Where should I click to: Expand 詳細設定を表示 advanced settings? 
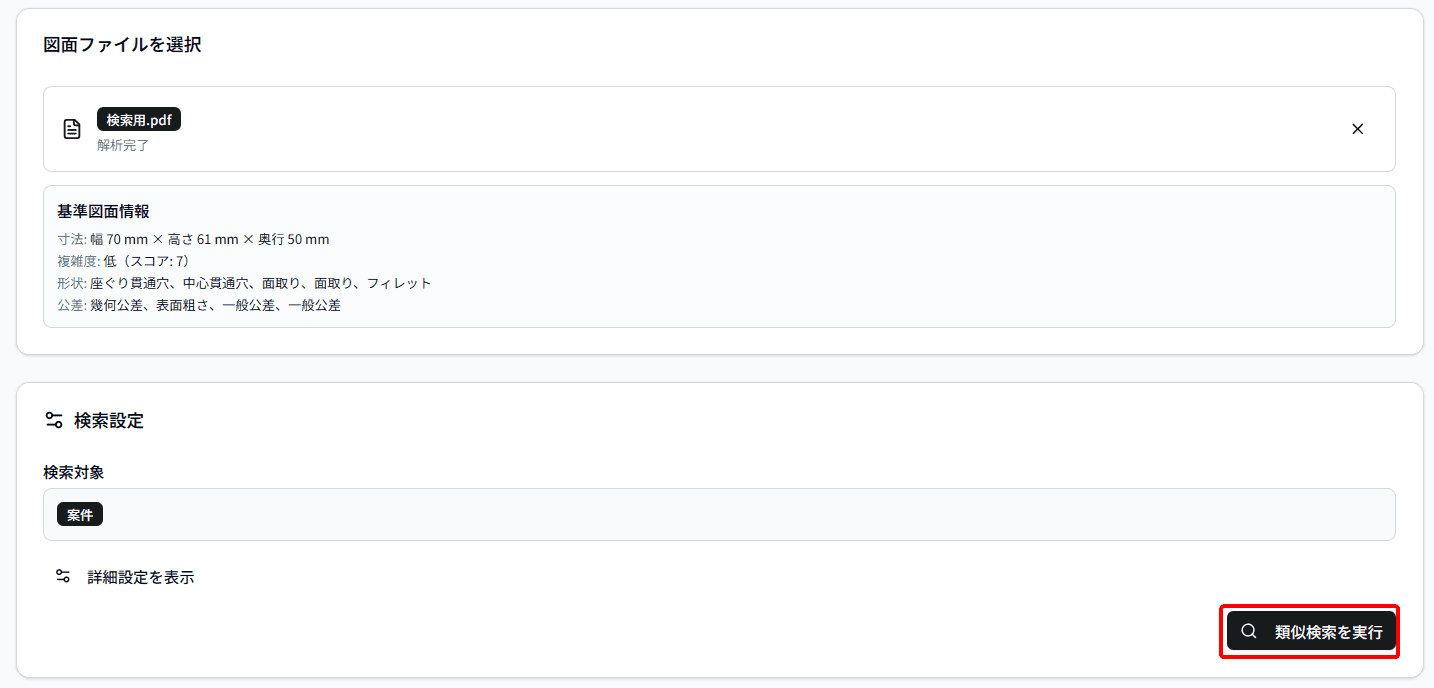coord(141,577)
